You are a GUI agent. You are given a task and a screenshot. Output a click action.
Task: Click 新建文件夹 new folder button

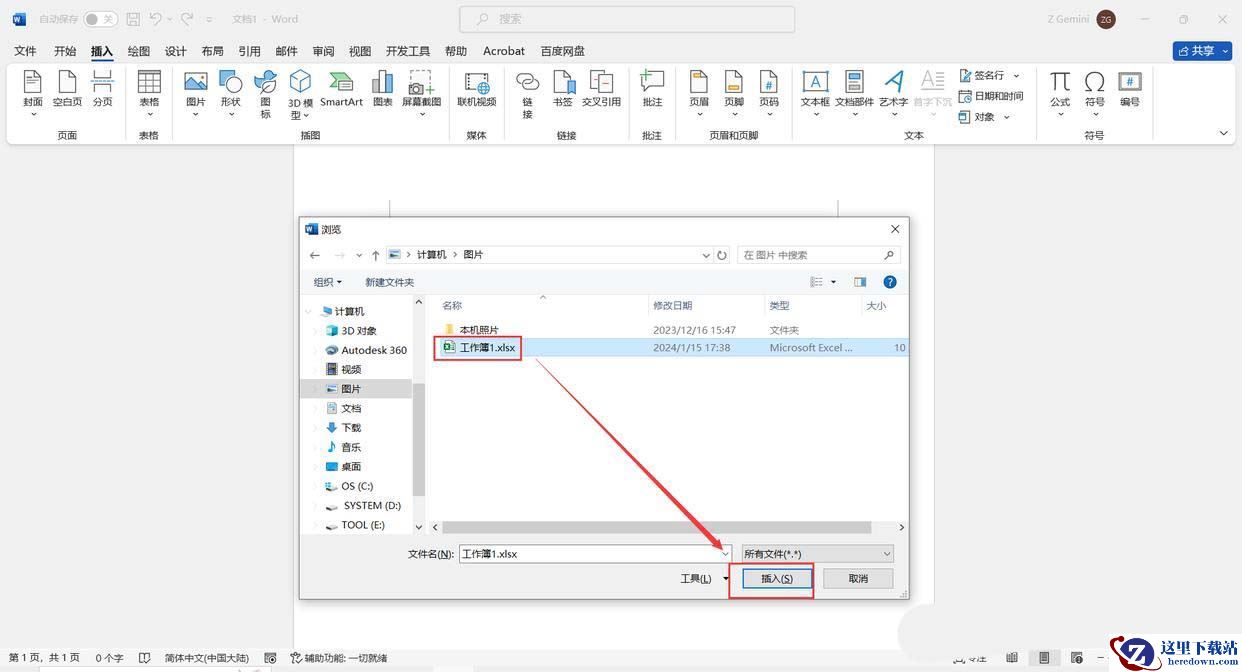[390, 282]
